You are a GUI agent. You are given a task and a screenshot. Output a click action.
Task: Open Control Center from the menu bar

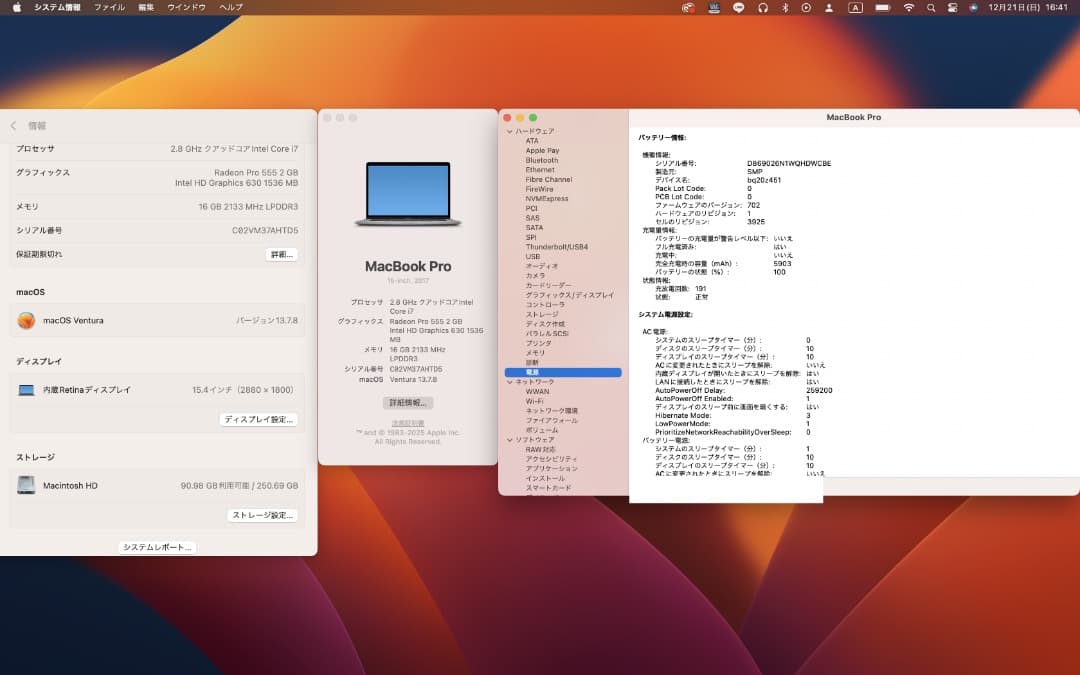[x=951, y=7]
